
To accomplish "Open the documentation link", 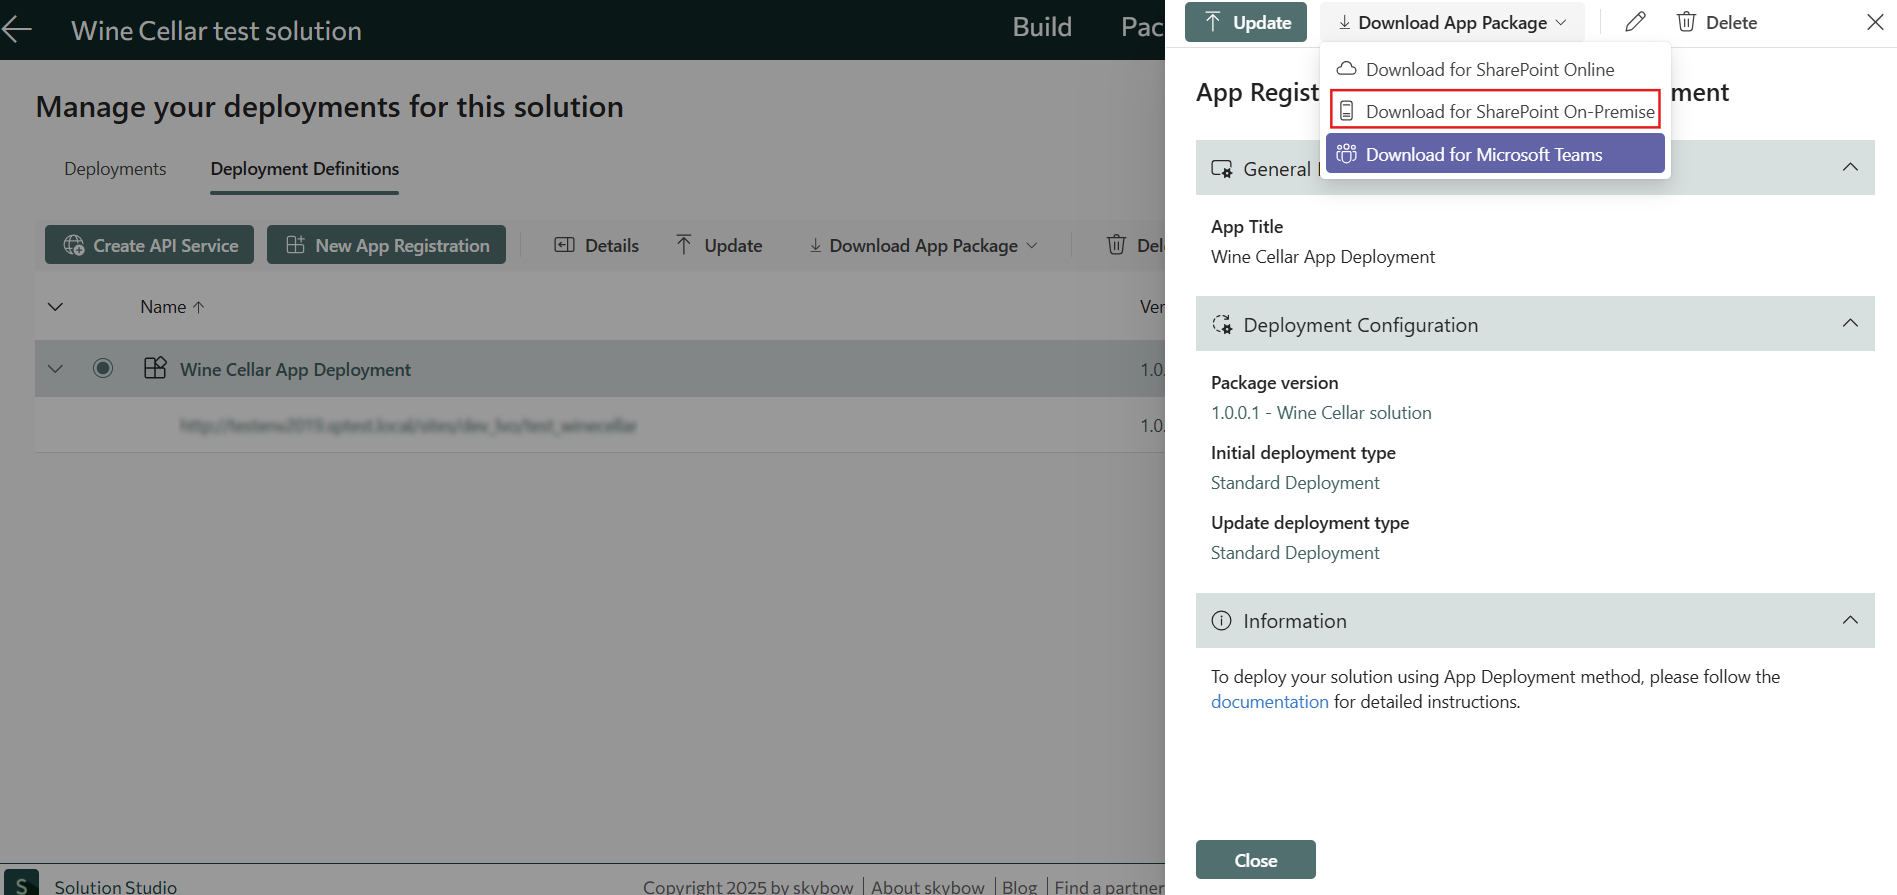I will (x=1269, y=702).
